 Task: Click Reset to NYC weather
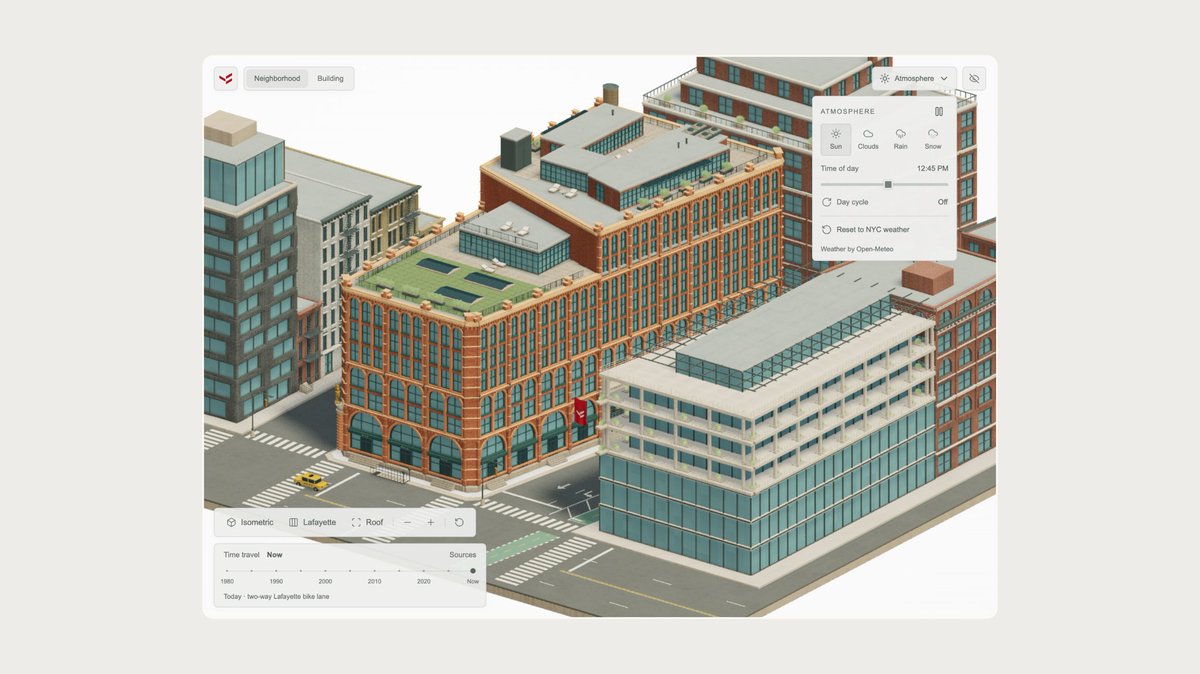pos(884,230)
